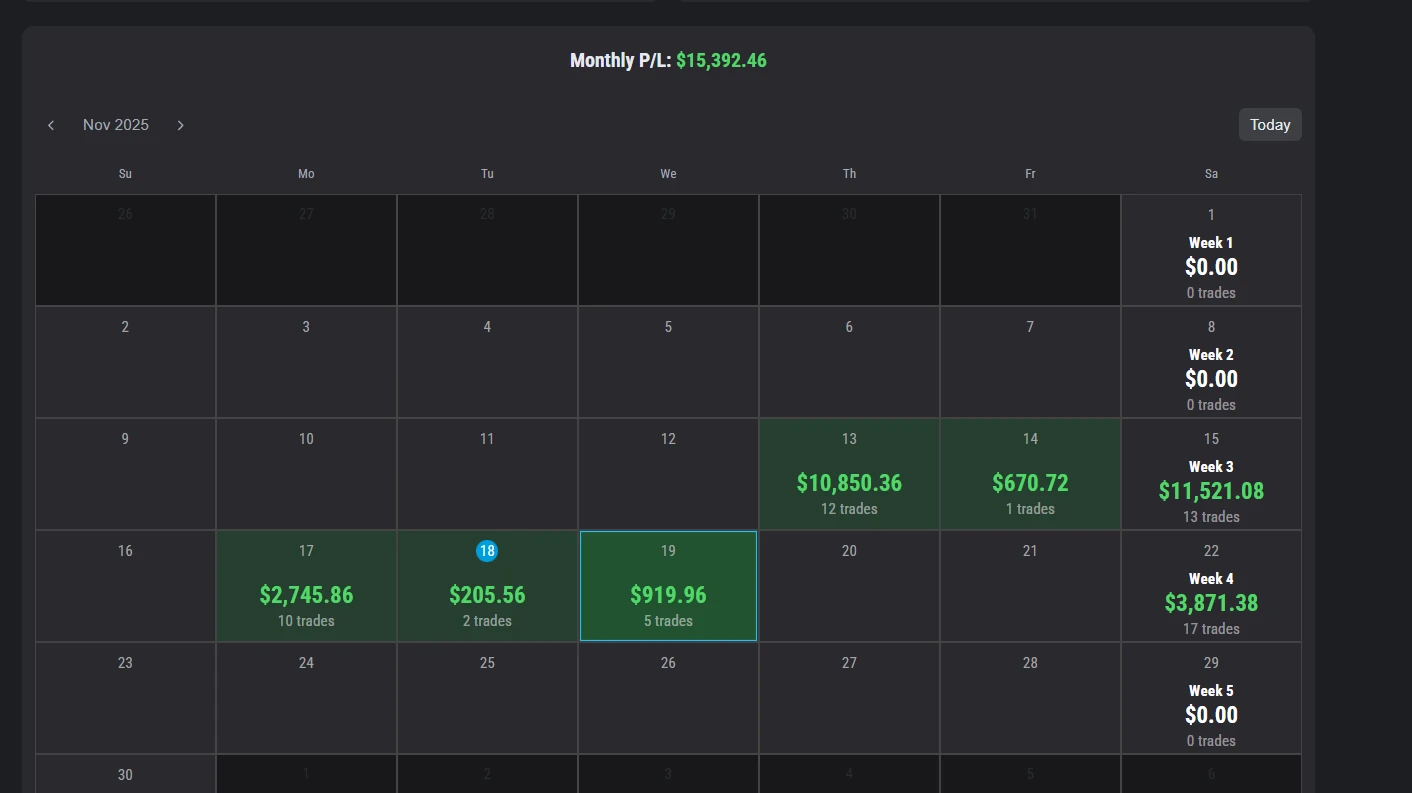
Task: Select the Week 2 summary cell
Action: [x=1211, y=362]
